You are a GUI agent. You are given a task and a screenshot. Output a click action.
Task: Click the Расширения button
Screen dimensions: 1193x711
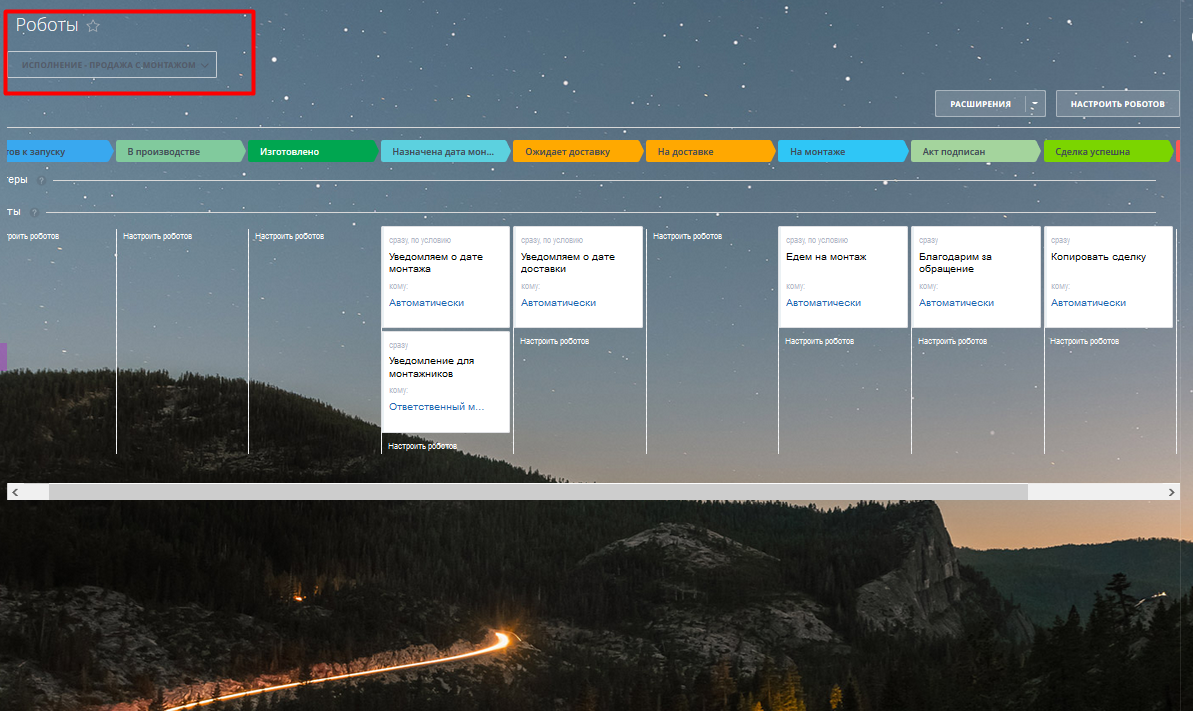point(980,104)
